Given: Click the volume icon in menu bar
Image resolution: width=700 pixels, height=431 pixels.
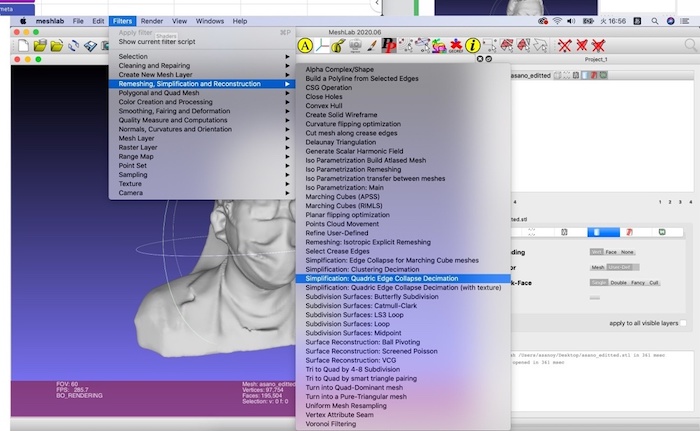Looking at the screenshot, I should click(x=571, y=21).
